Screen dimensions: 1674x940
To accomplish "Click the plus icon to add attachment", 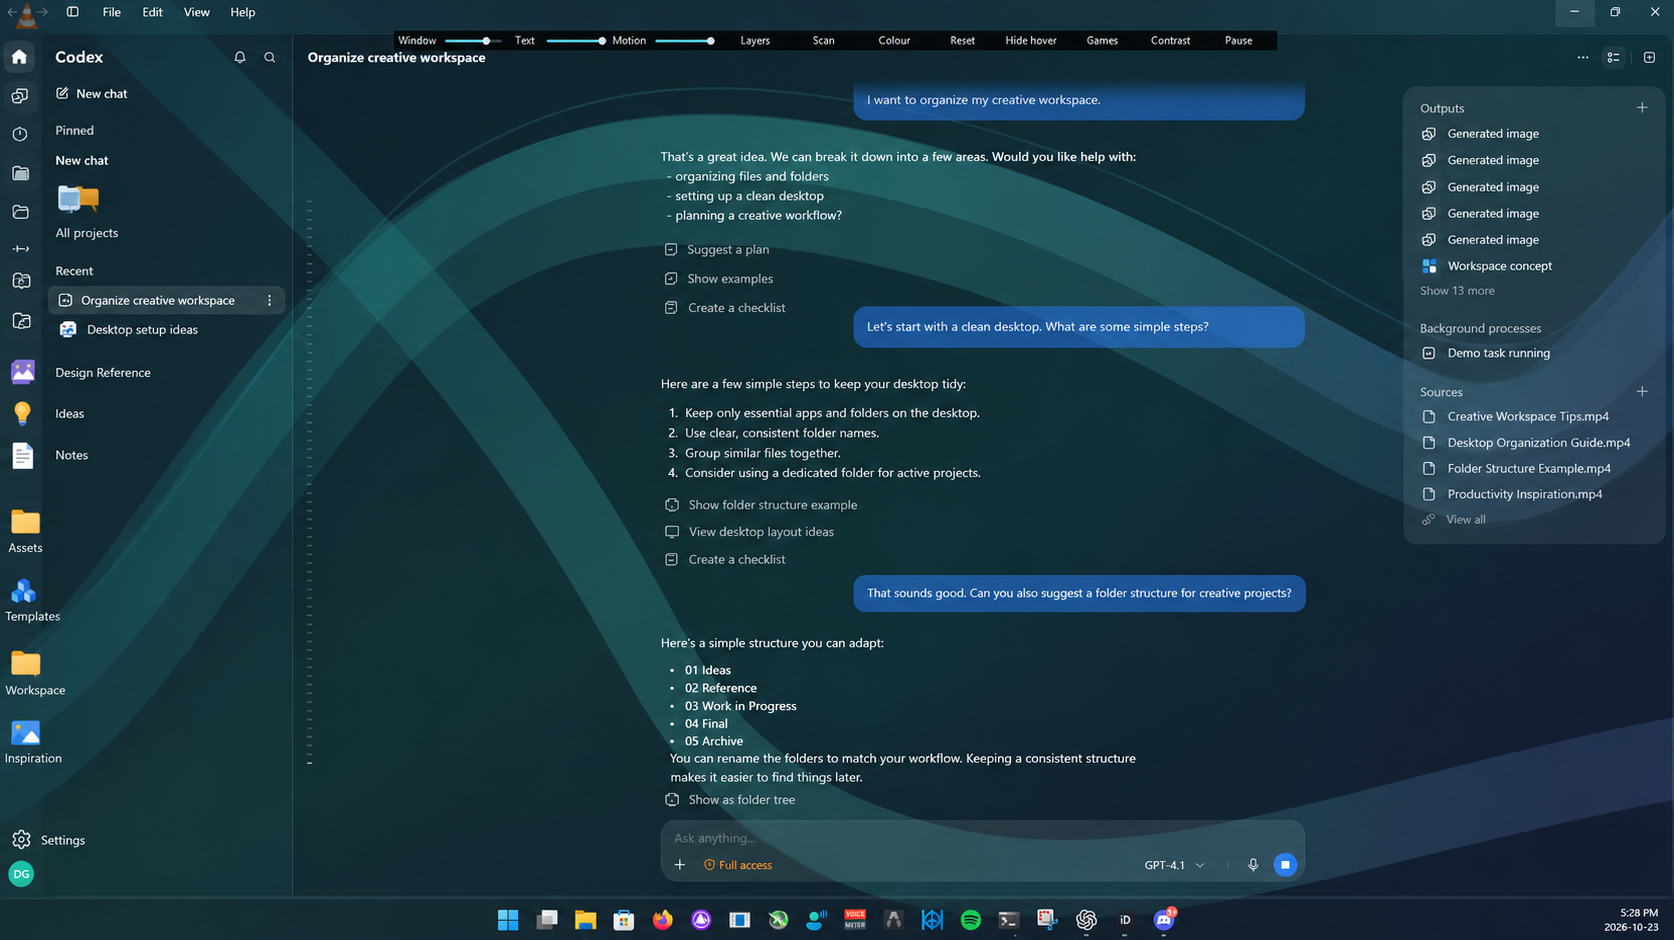I will [680, 865].
